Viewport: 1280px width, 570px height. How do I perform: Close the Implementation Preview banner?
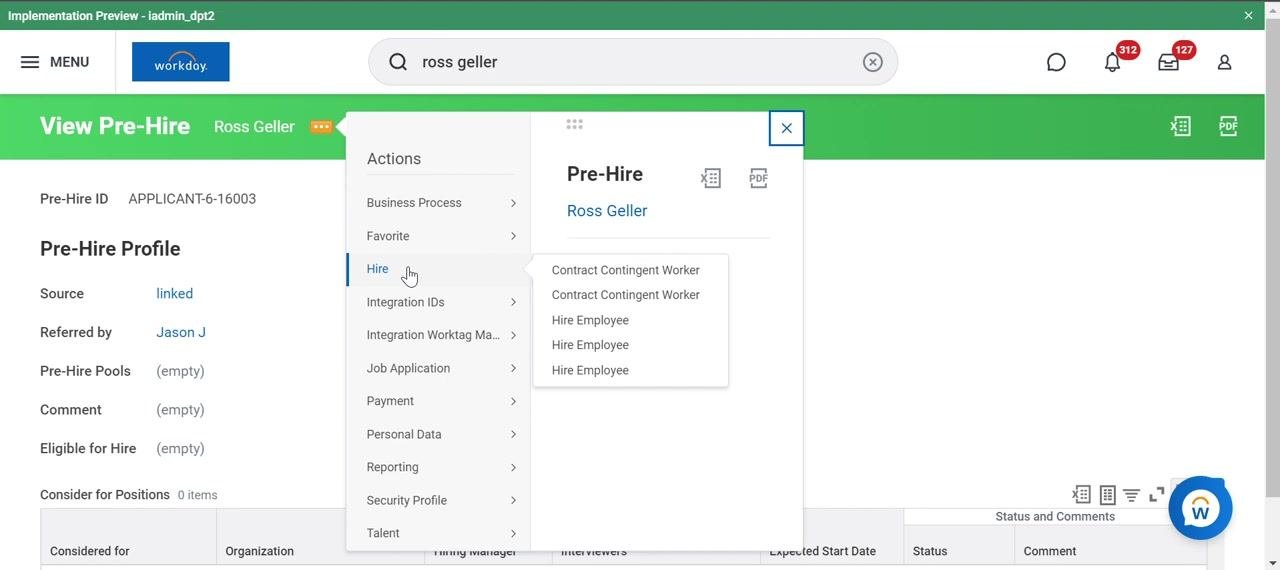(x=1248, y=15)
